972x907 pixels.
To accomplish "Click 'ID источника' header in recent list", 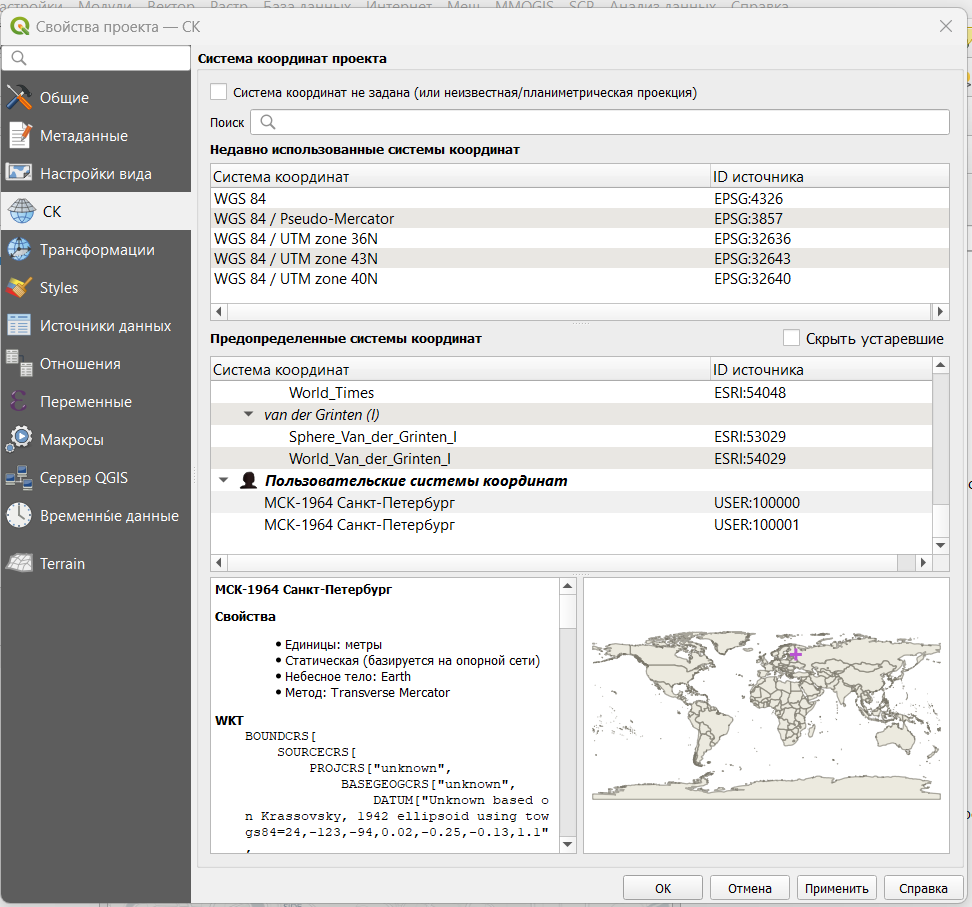I will pyautogui.click(x=829, y=177).
